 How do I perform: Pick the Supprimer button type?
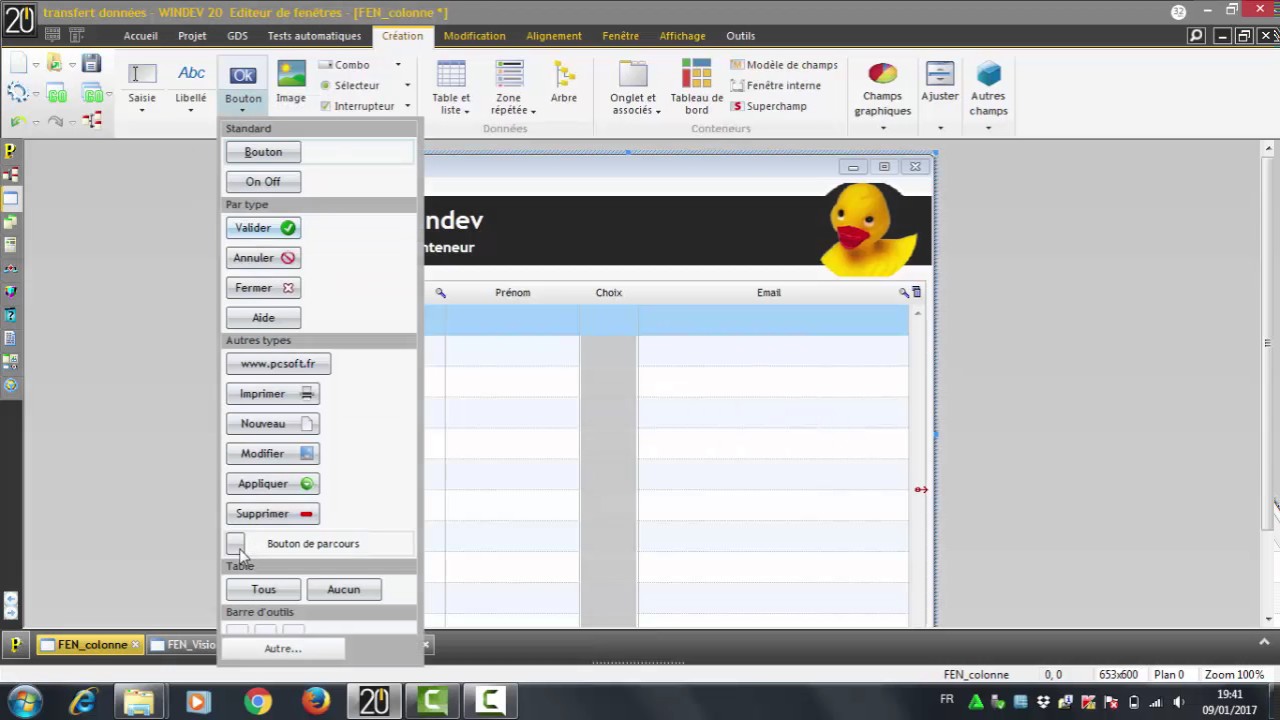(x=273, y=514)
